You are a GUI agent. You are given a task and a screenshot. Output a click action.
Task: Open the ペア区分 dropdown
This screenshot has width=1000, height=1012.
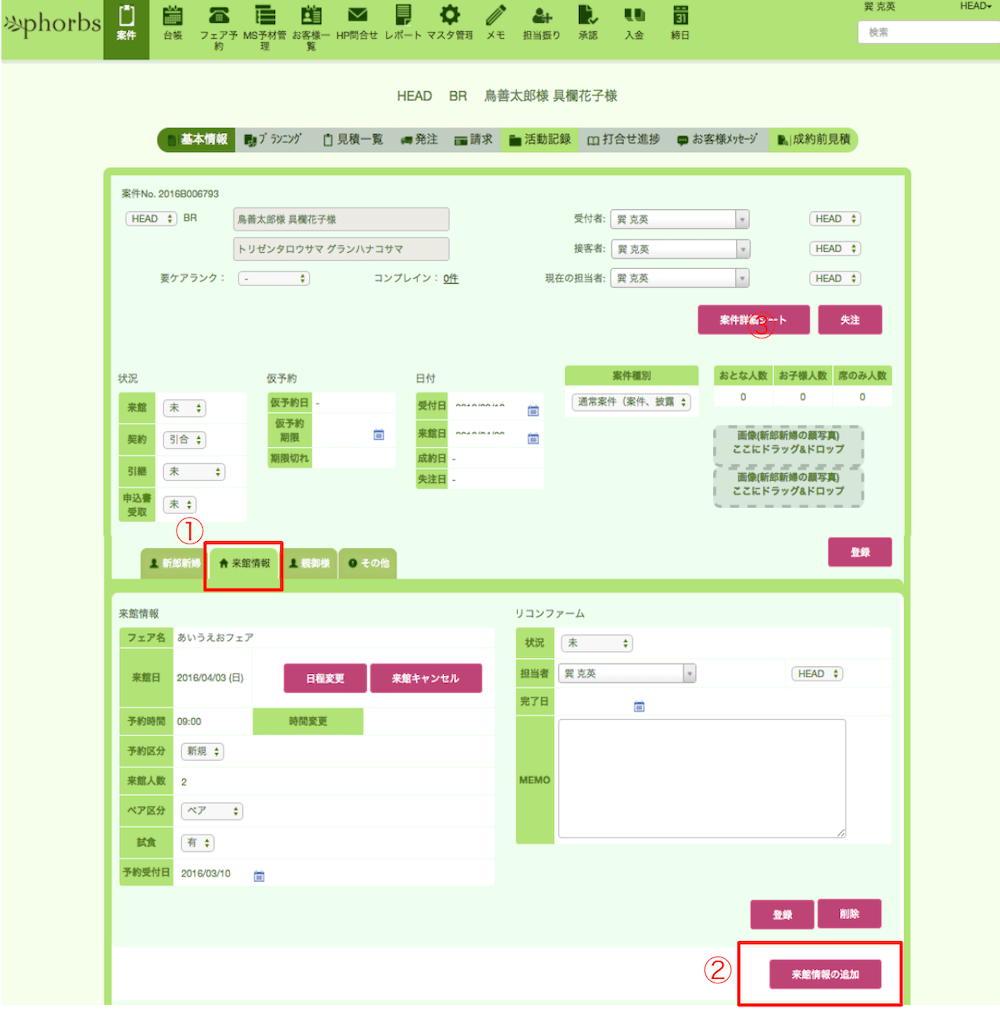point(212,811)
